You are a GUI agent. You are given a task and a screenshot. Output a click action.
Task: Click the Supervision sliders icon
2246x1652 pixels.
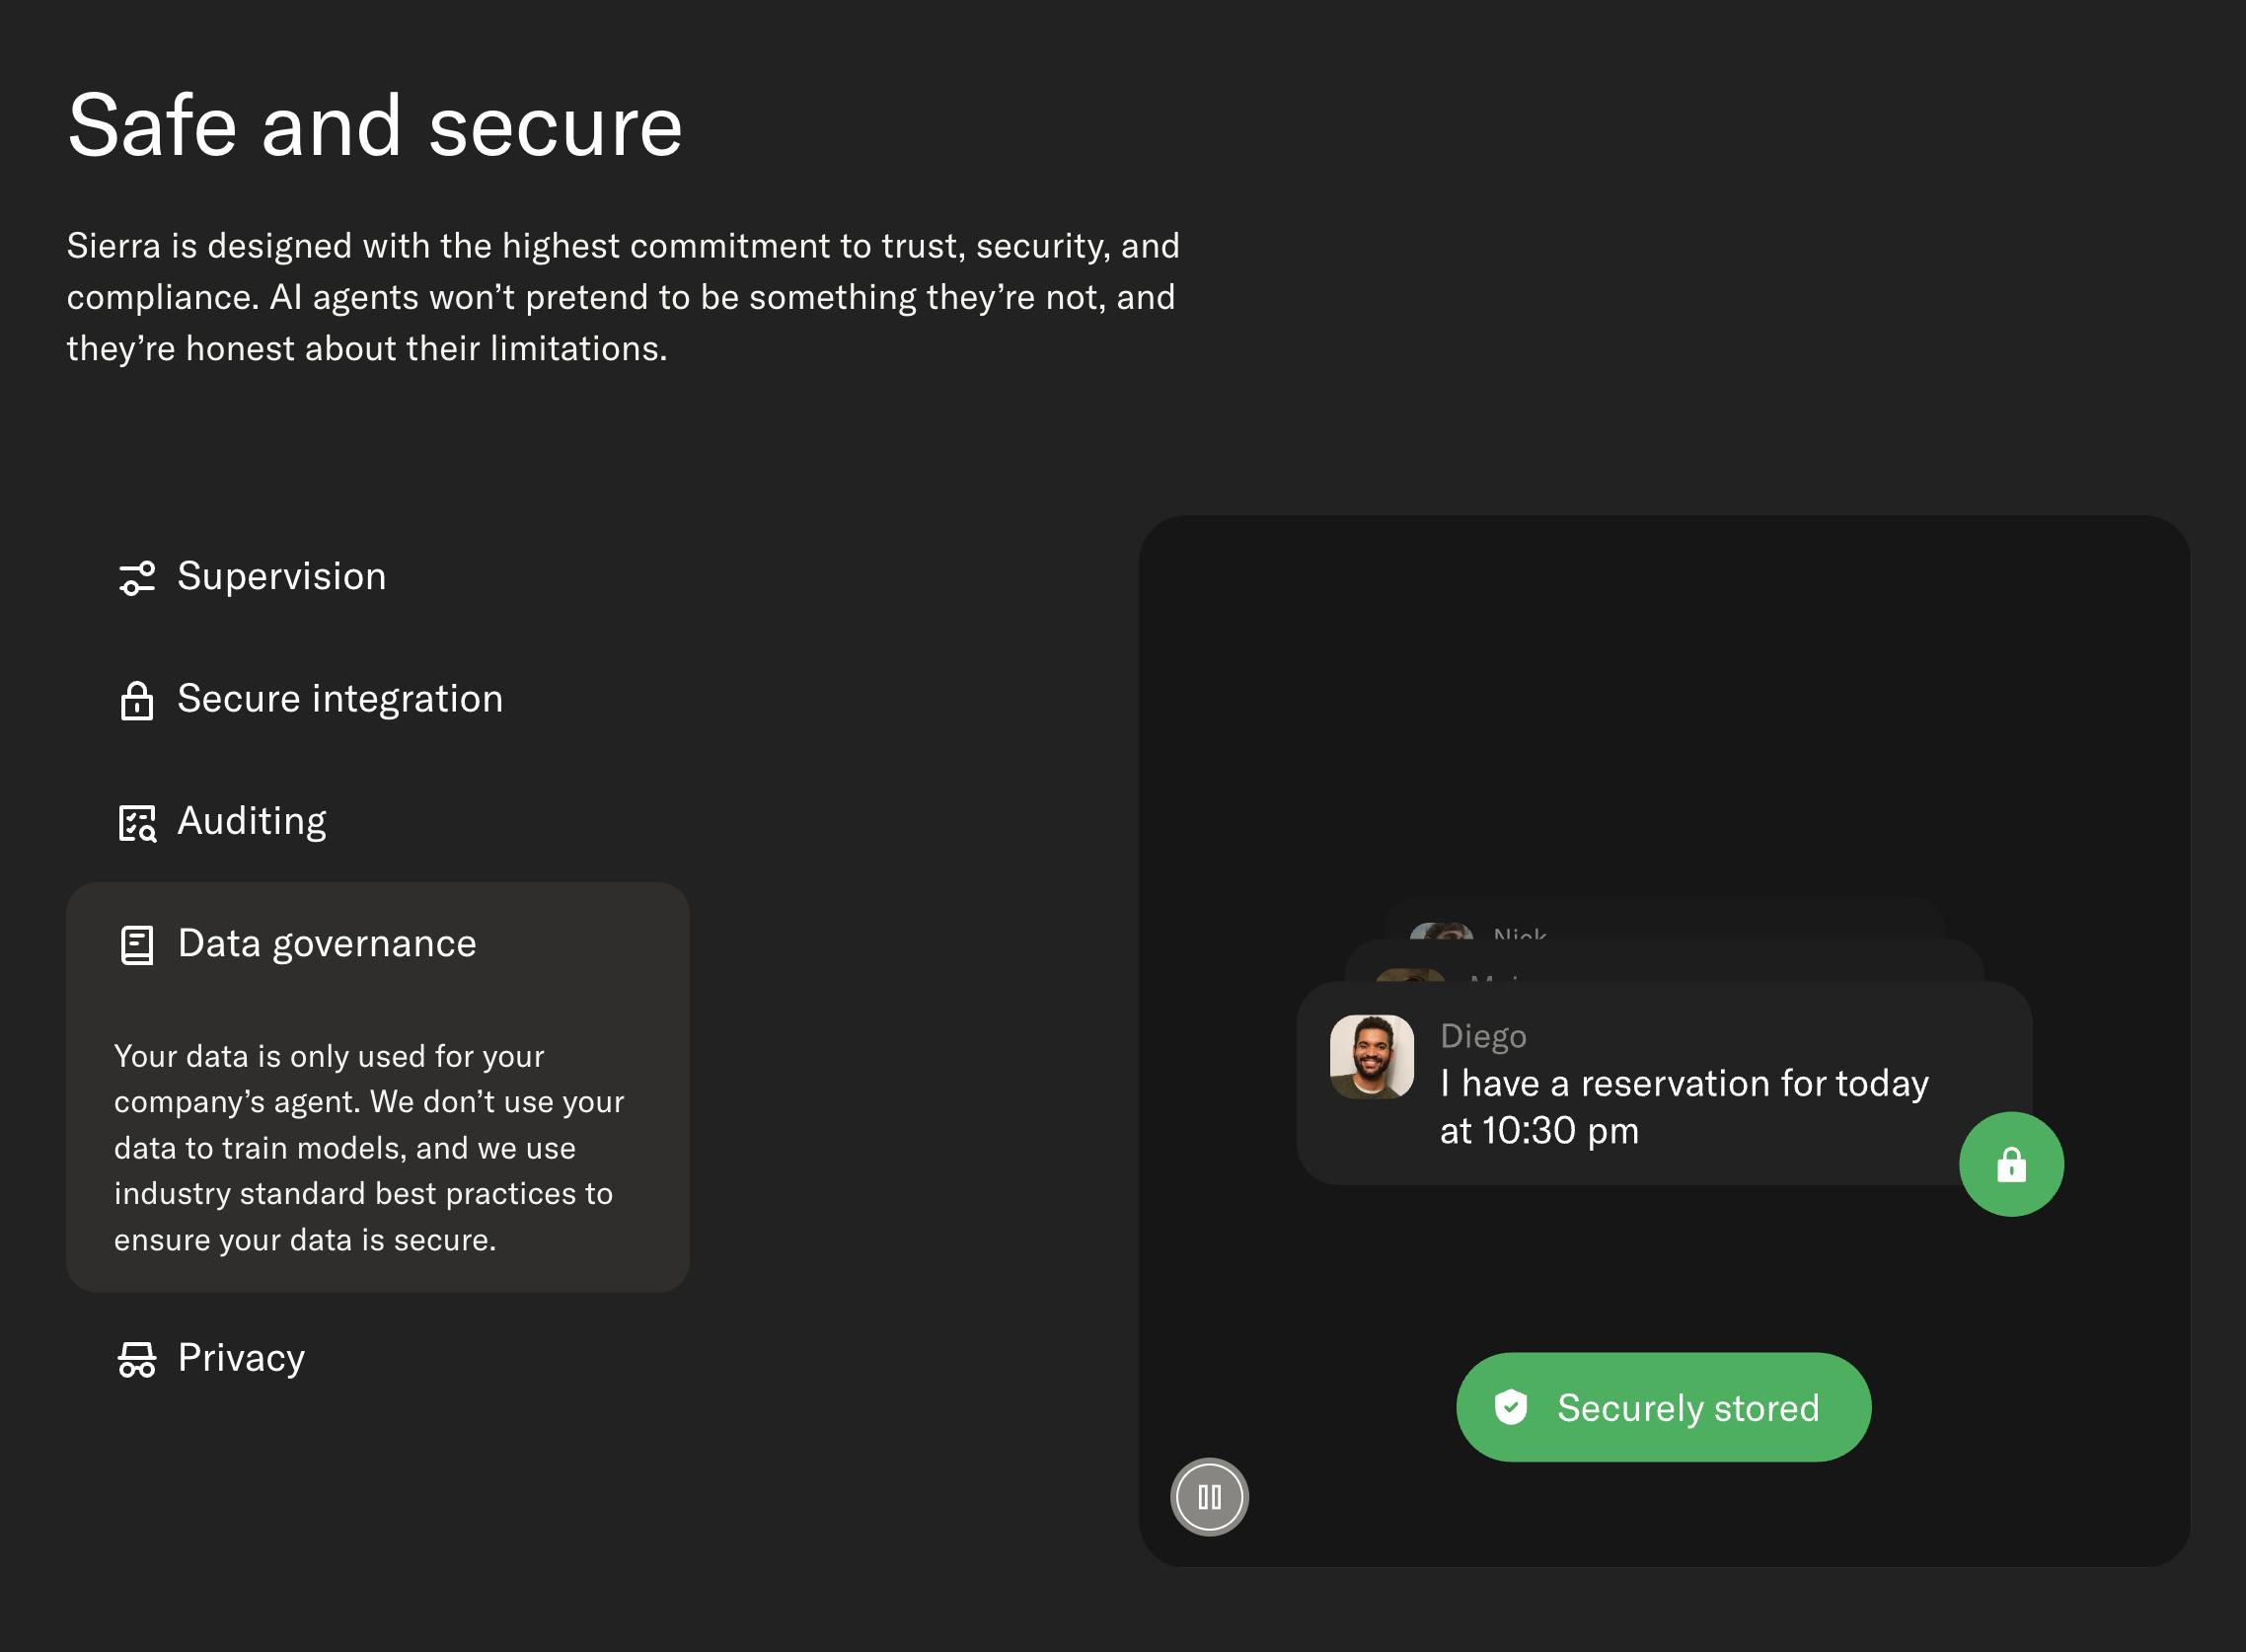click(137, 578)
